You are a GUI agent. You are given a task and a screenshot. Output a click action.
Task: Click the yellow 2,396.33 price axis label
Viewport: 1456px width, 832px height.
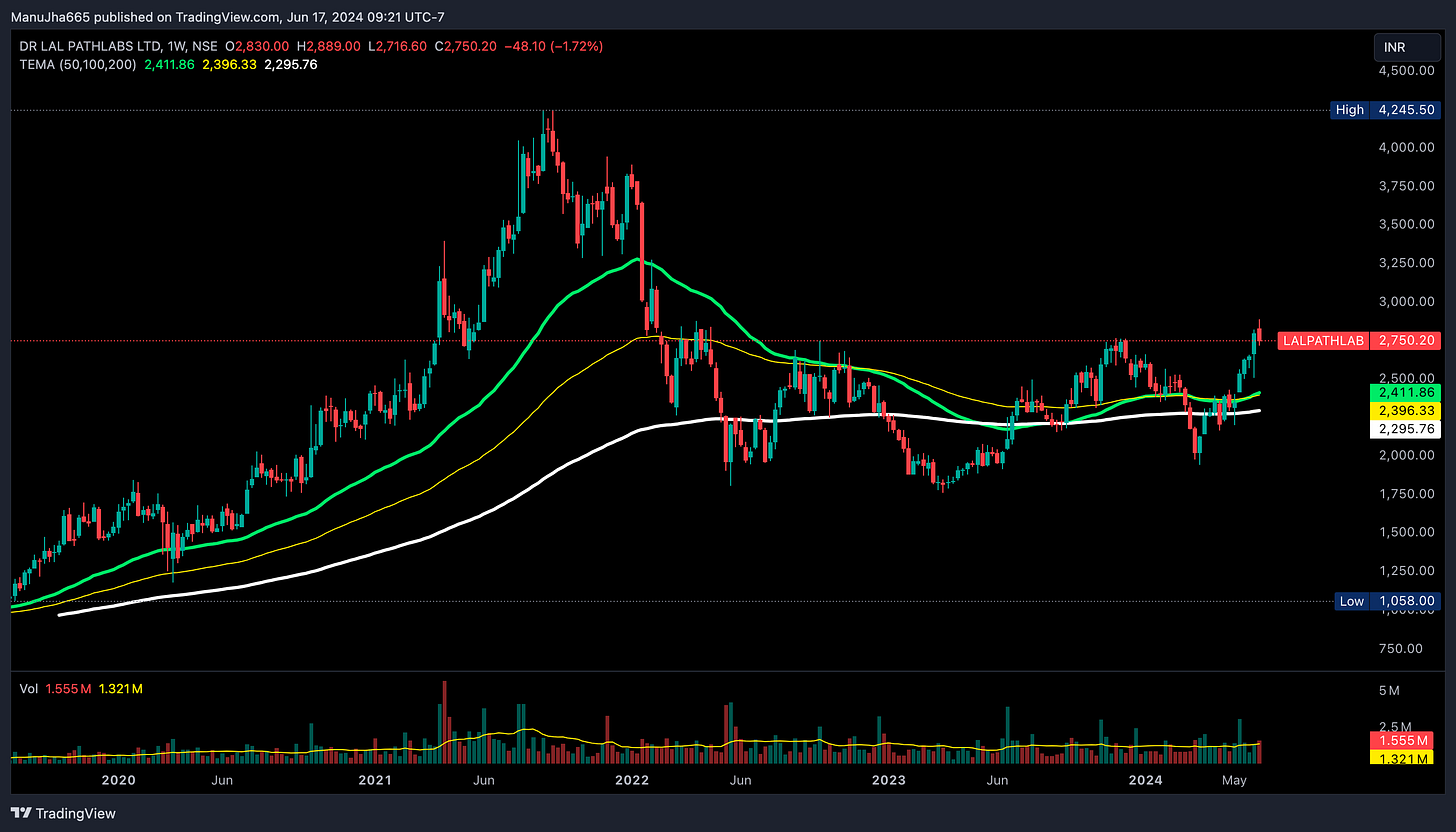(x=1405, y=411)
